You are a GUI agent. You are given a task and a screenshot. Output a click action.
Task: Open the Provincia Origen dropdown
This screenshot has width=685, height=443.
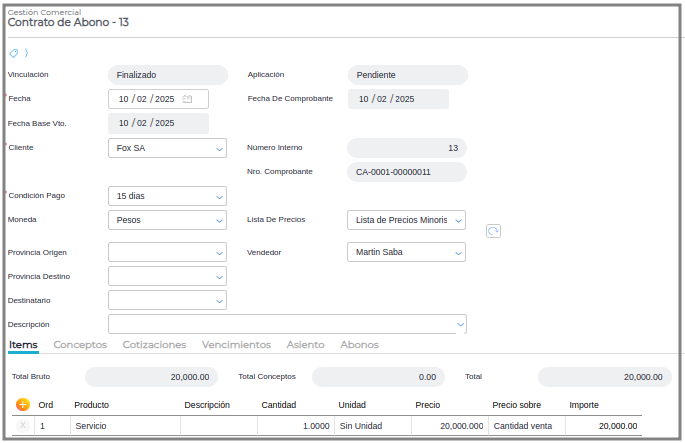219,252
